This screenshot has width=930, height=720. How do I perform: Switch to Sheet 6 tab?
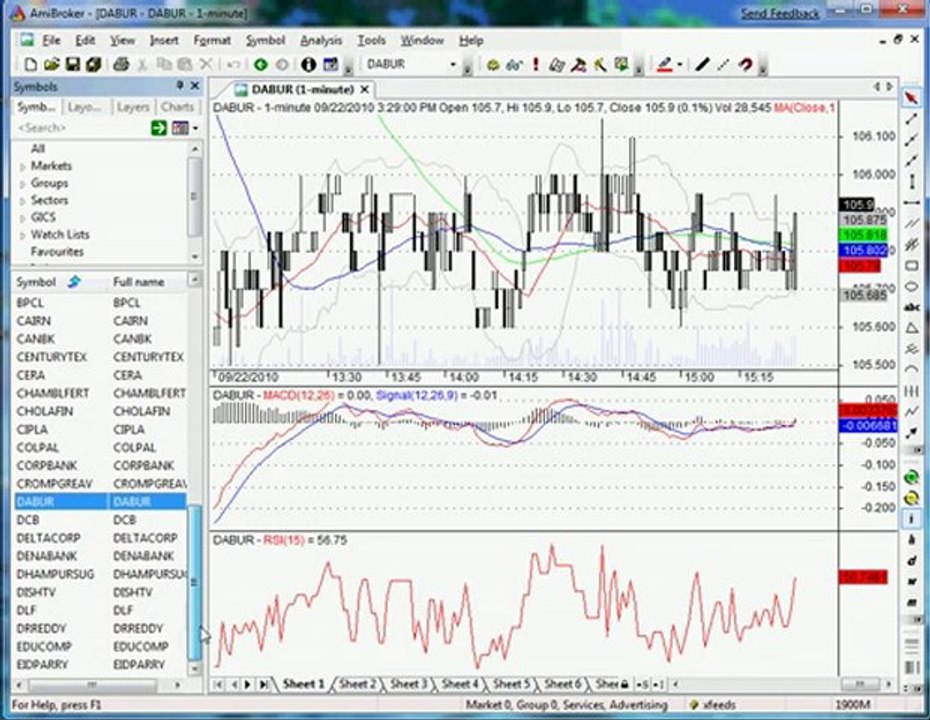click(x=562, y=684)
